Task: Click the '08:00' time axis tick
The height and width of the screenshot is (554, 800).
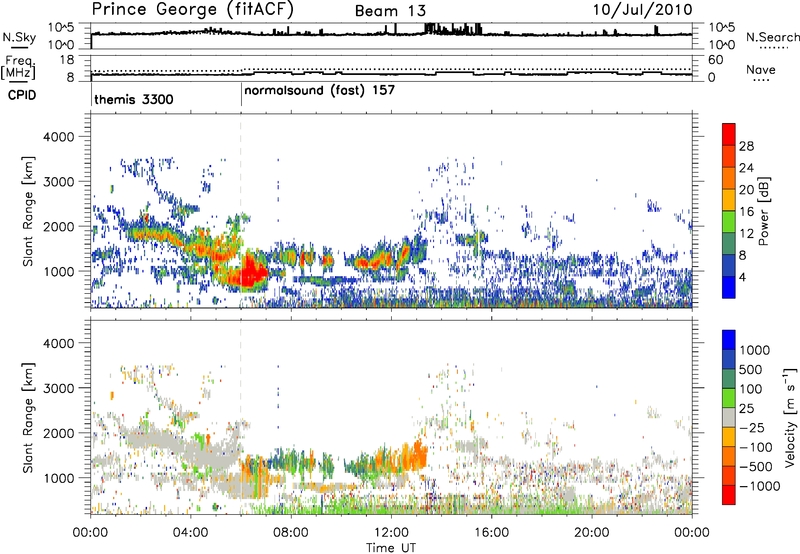Action: click(x=290, y=533)
